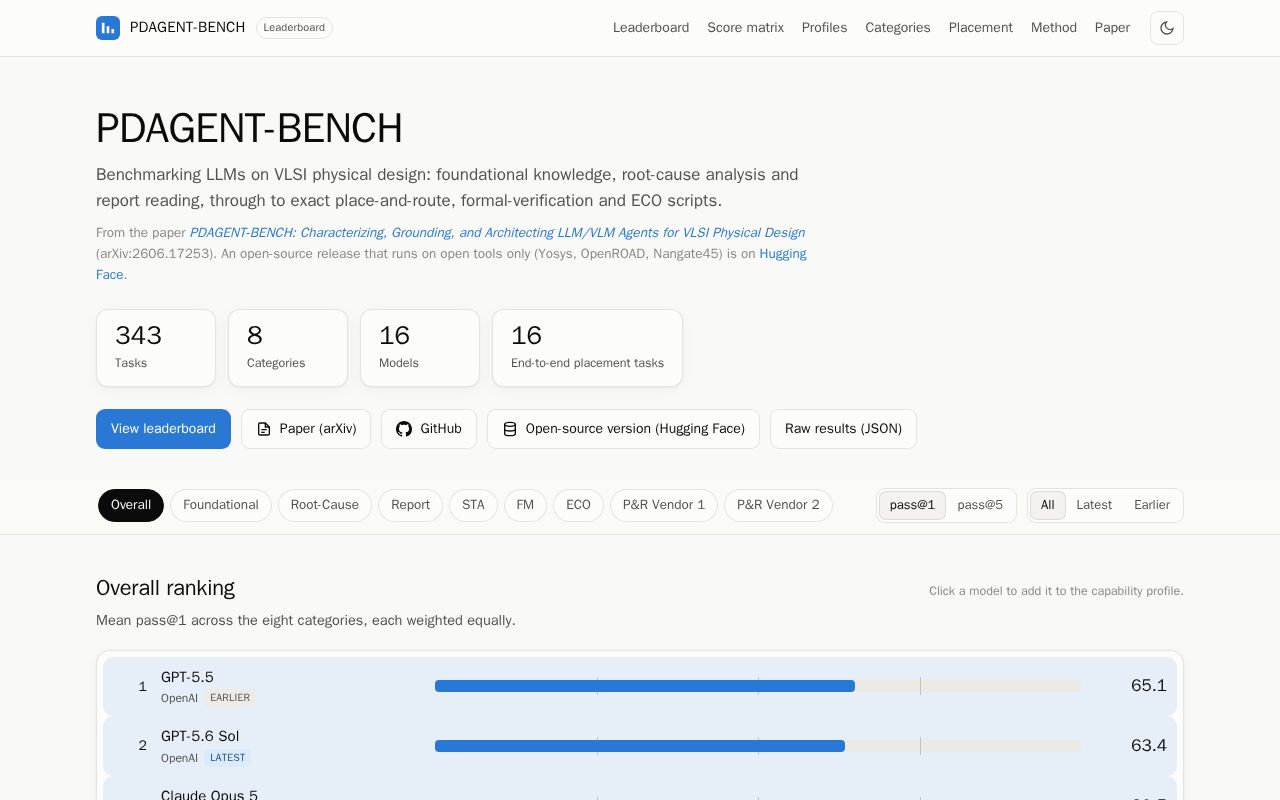Open the Leaderboard nav item

point(651,28)
